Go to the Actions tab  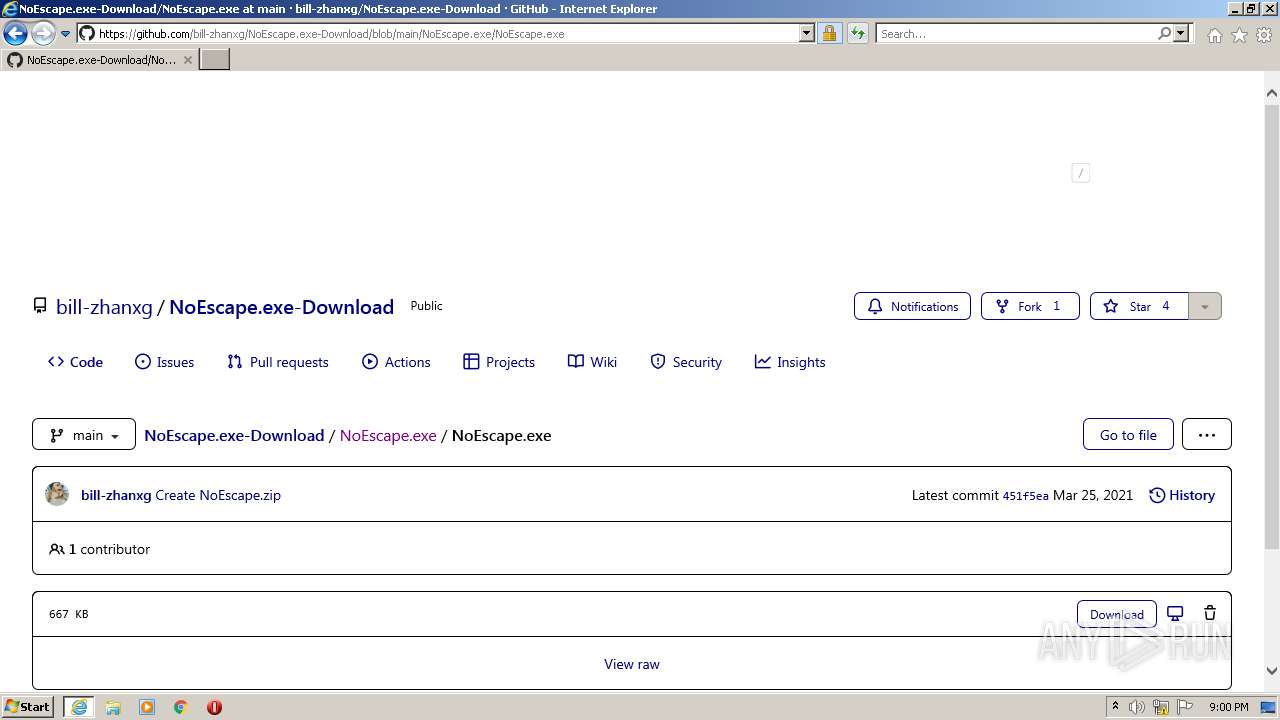coord(396,362)
